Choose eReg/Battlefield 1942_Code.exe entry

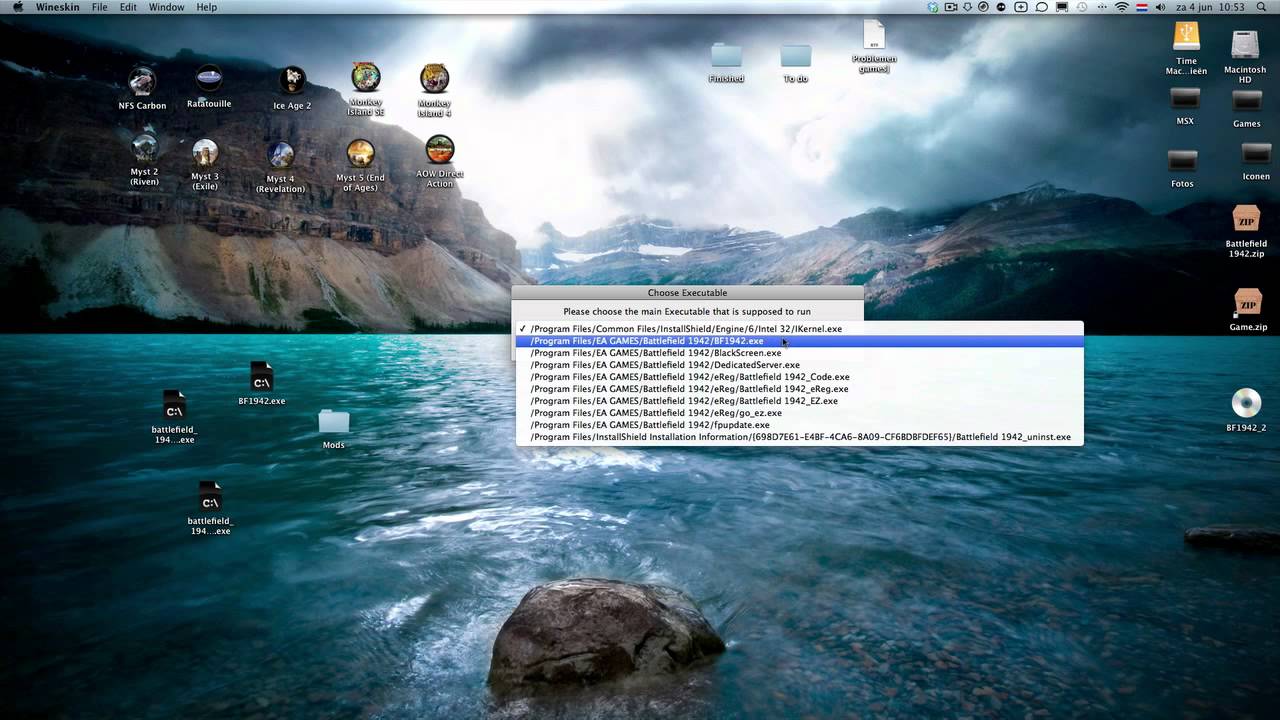pos(799,377)
